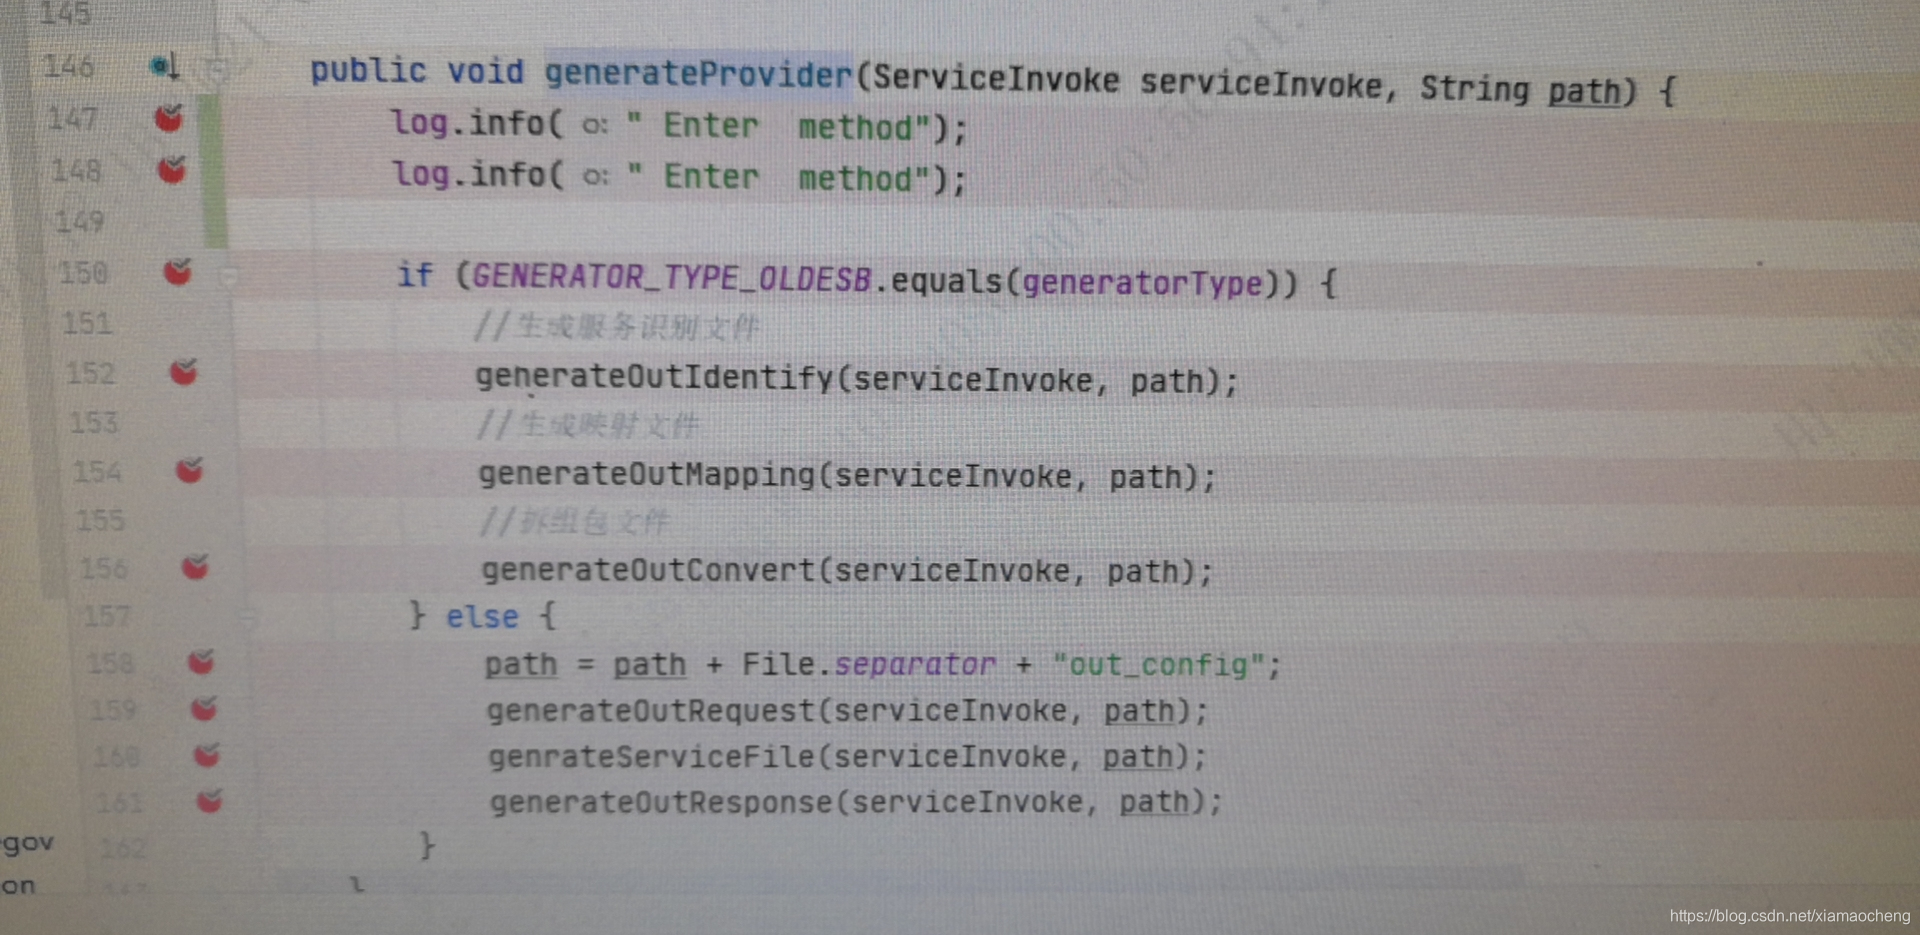Image resolution: width=1920 pixels, height=935 pixels.
Task: Click the "out_config" string literal
Action: coord(1159,665)
